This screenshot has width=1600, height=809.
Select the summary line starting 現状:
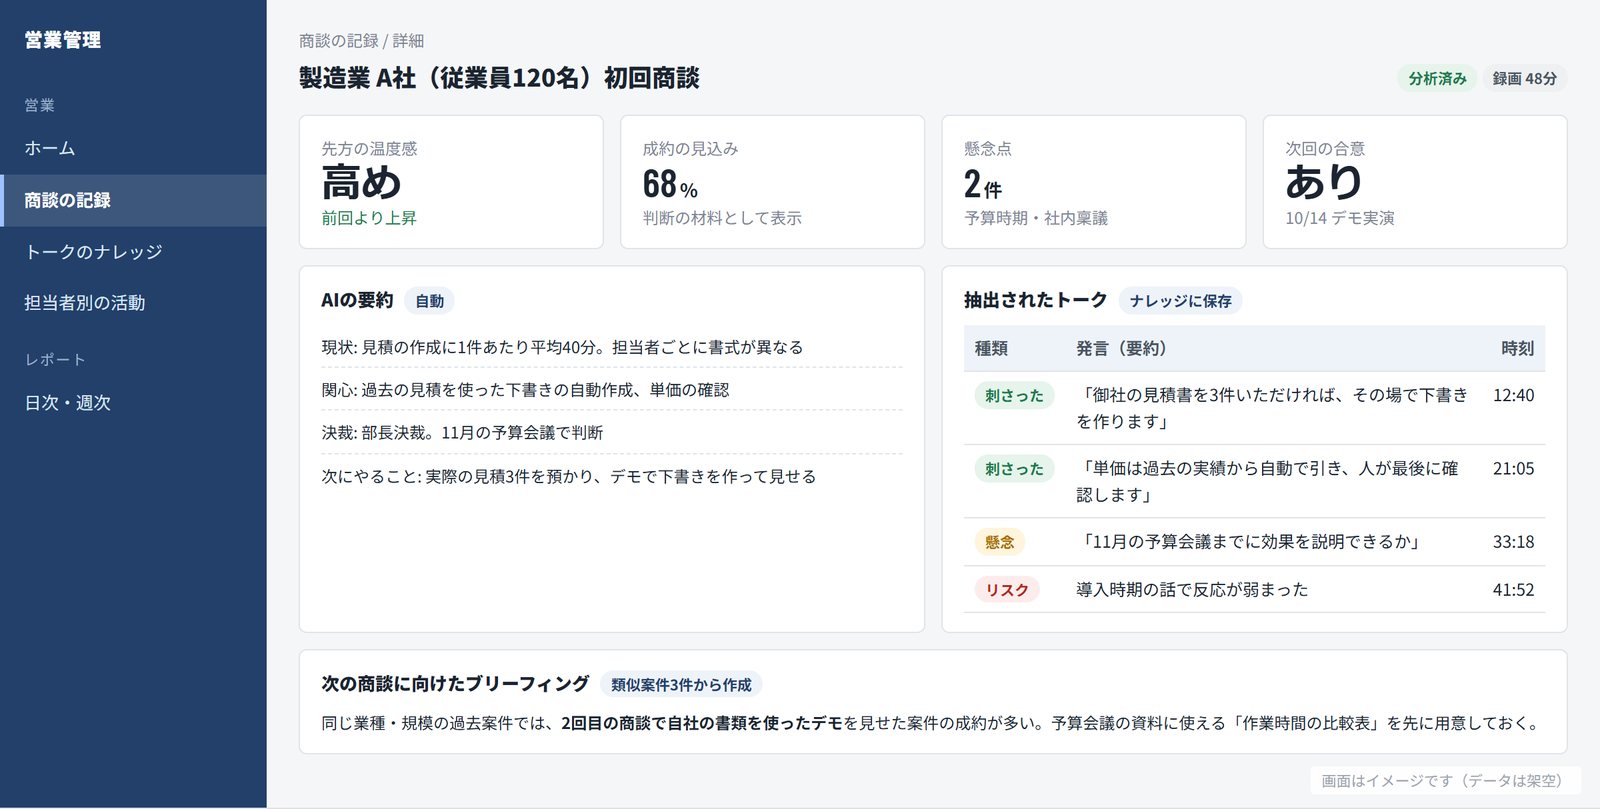point(611,347)
